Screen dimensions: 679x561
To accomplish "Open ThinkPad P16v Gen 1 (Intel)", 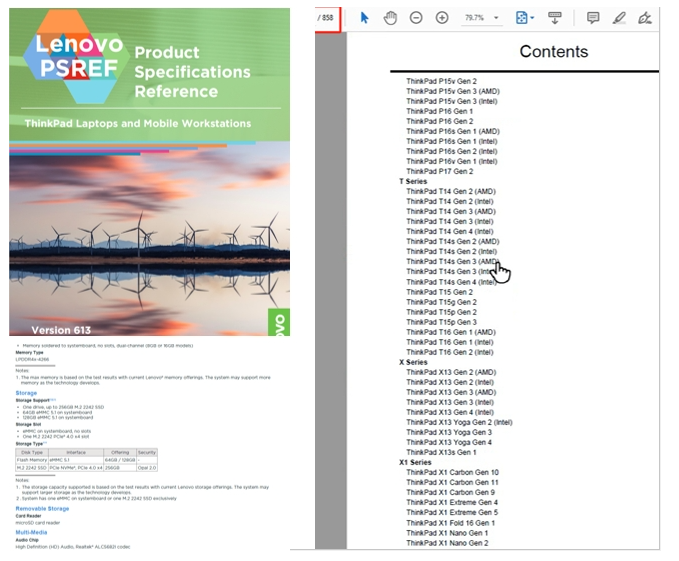I will 452,161.
